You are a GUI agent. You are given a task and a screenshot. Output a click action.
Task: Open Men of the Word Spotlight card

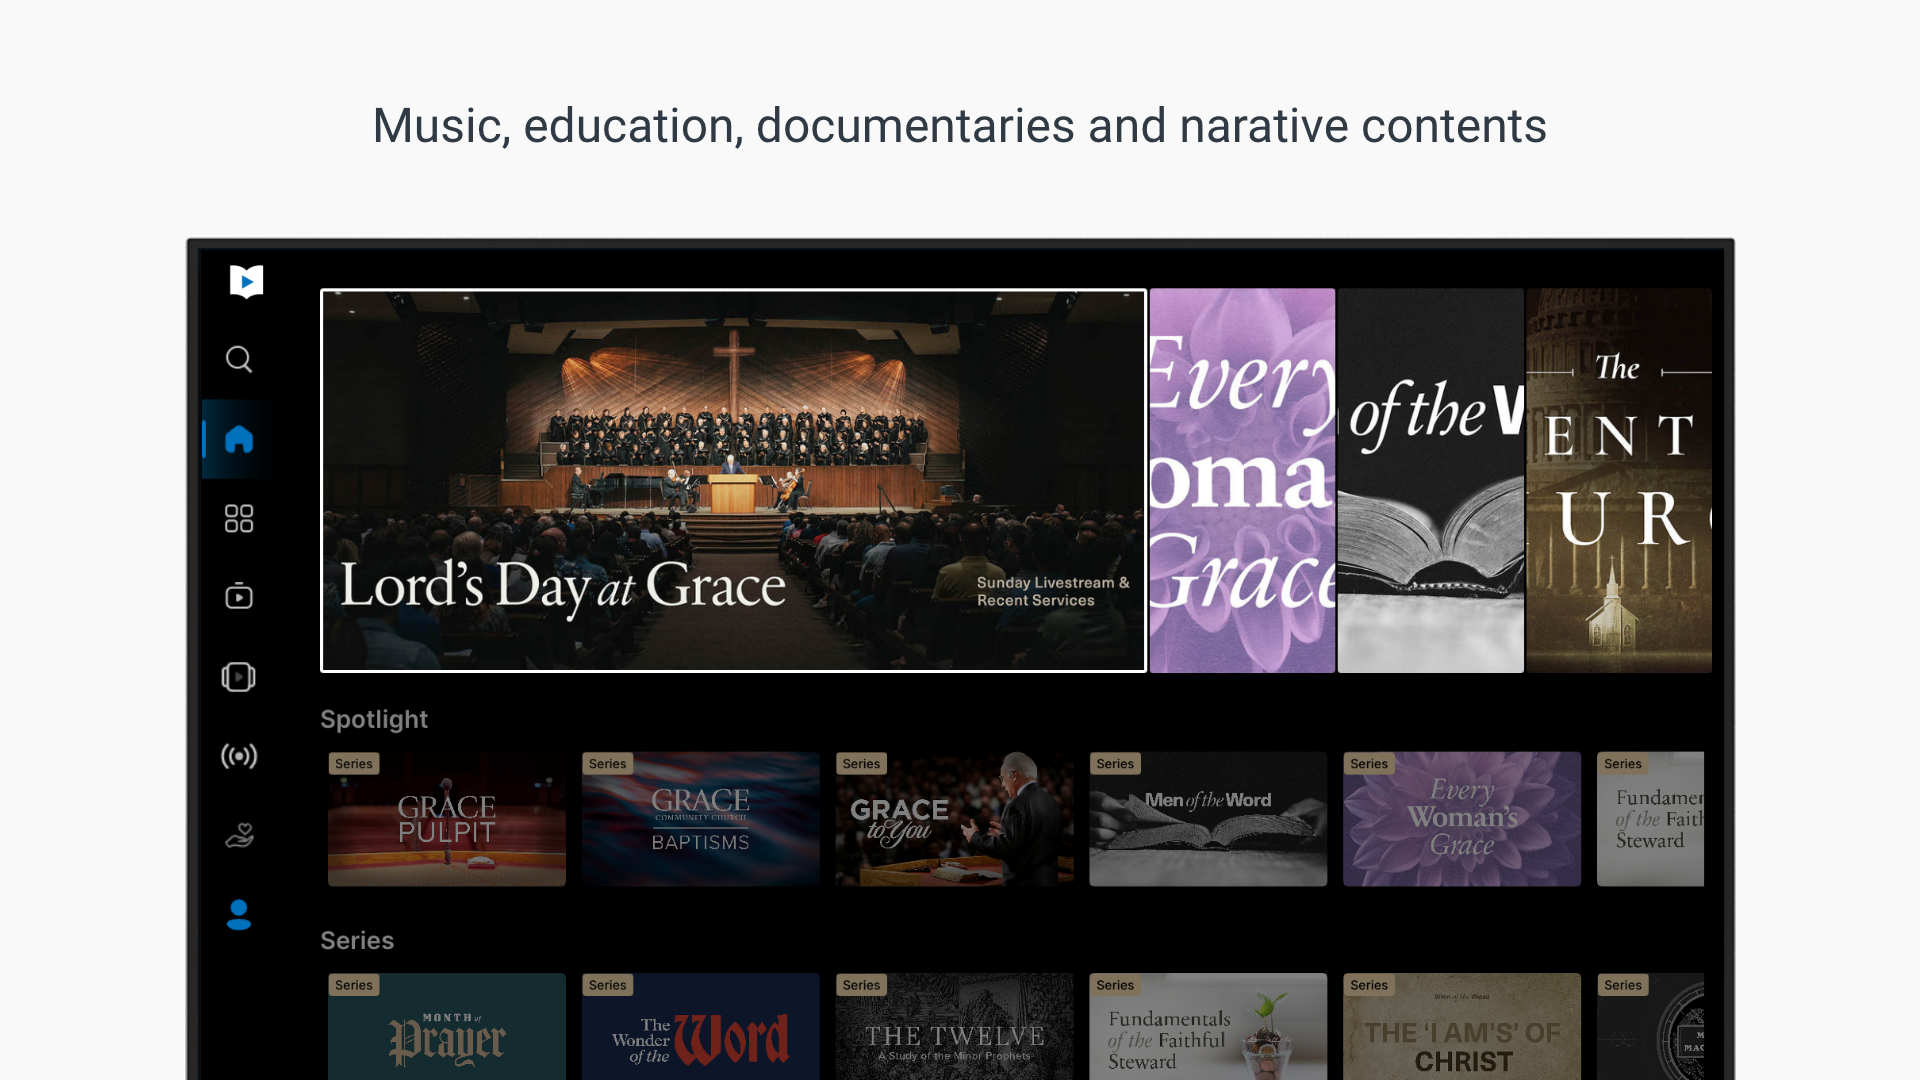(1208, 819)
